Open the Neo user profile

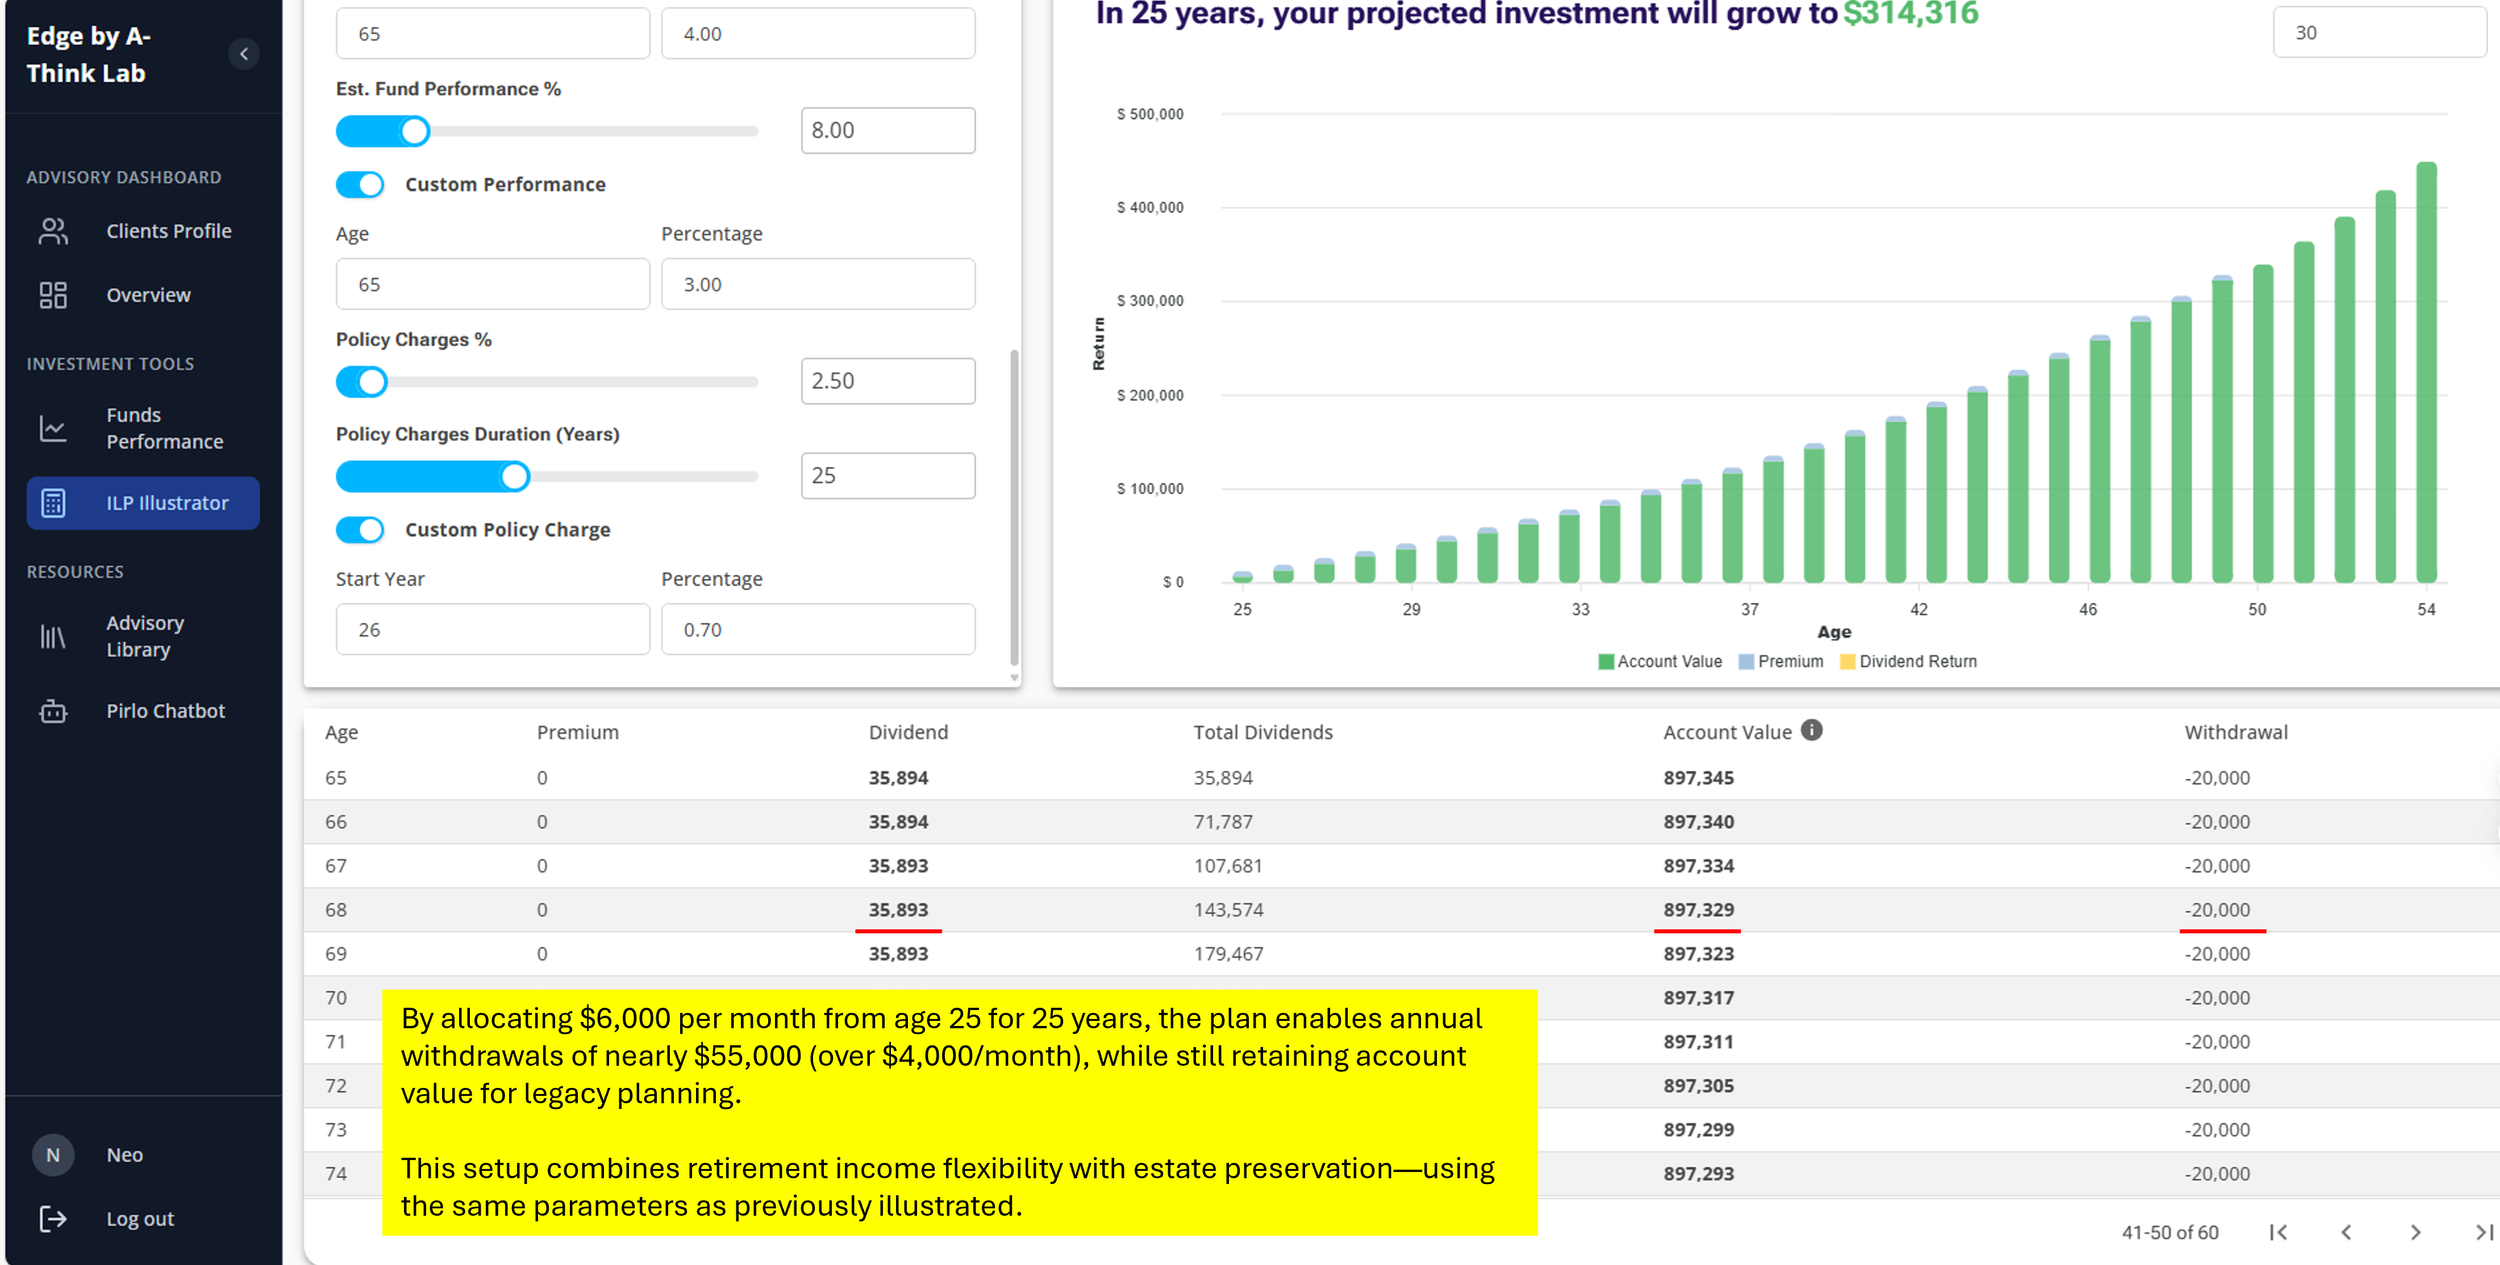click(x=125, y=1155)
